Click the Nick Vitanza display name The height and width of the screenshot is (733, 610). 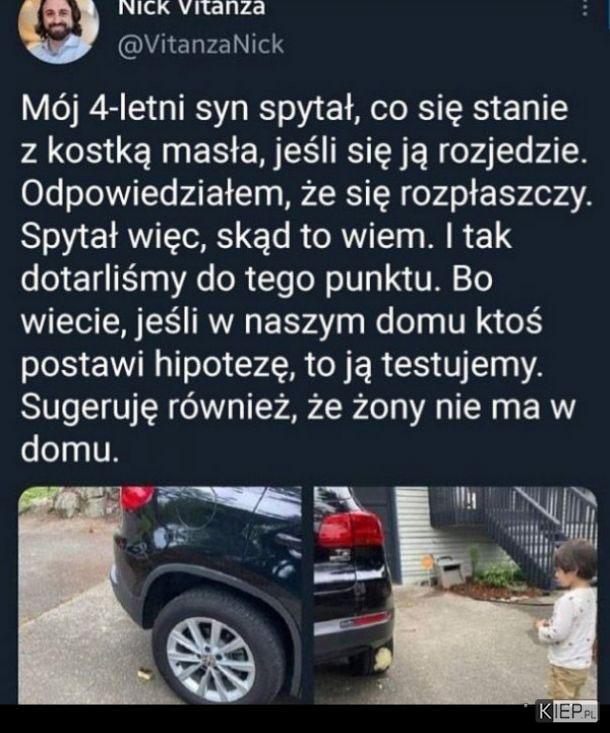click(x=191, y=8)
